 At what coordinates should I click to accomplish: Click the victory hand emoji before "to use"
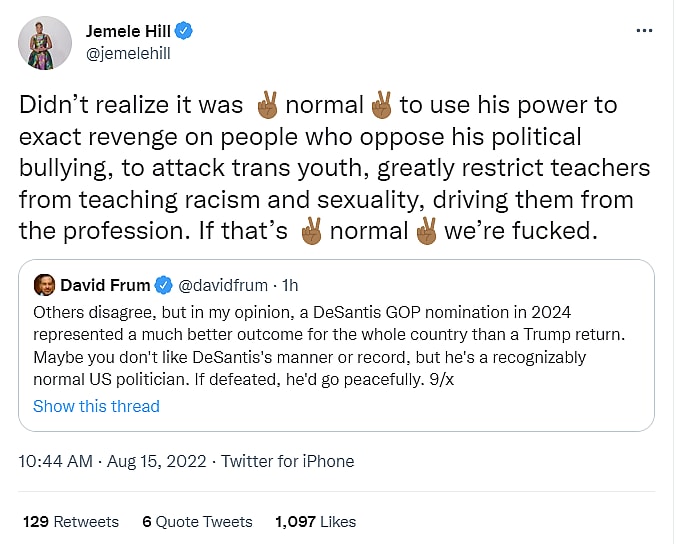pyautogui.click(x=381, y=105)
